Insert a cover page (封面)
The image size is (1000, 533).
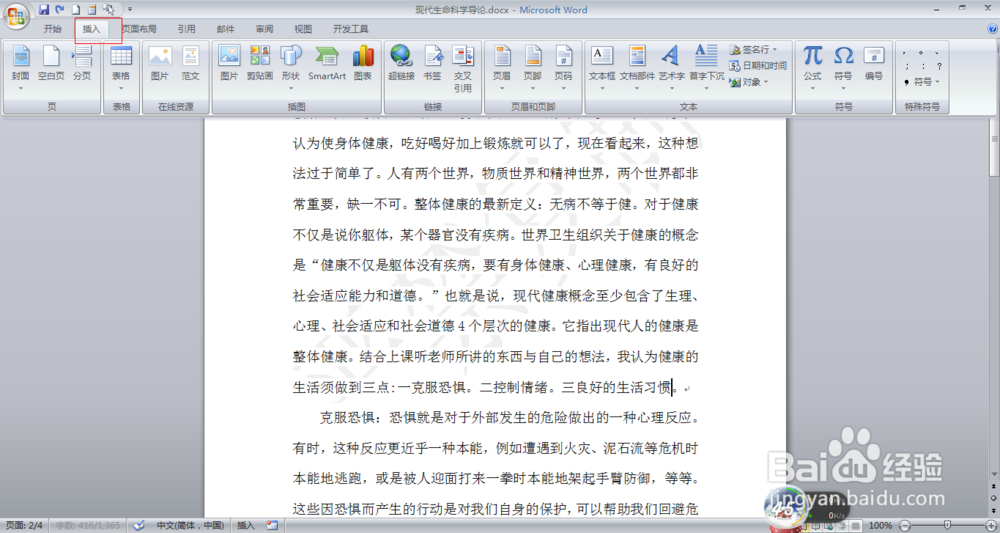[x=20, y=64]
